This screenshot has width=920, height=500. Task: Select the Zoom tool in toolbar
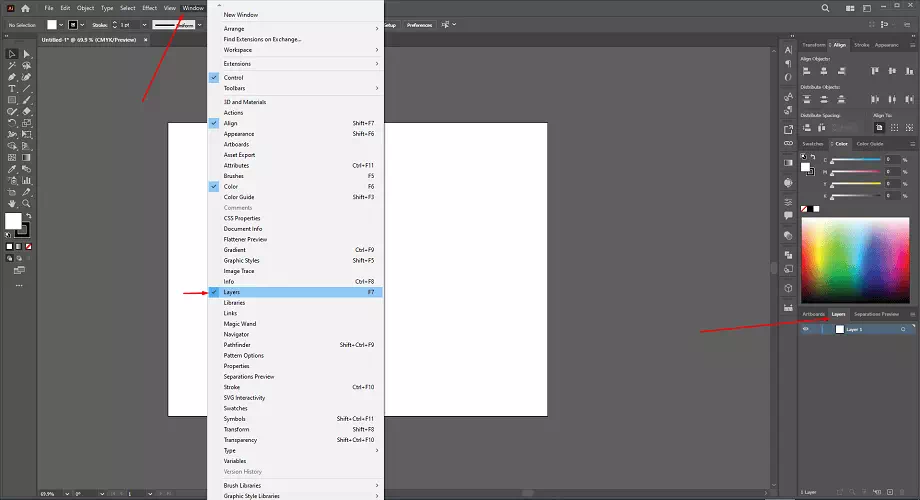(26, 204)
